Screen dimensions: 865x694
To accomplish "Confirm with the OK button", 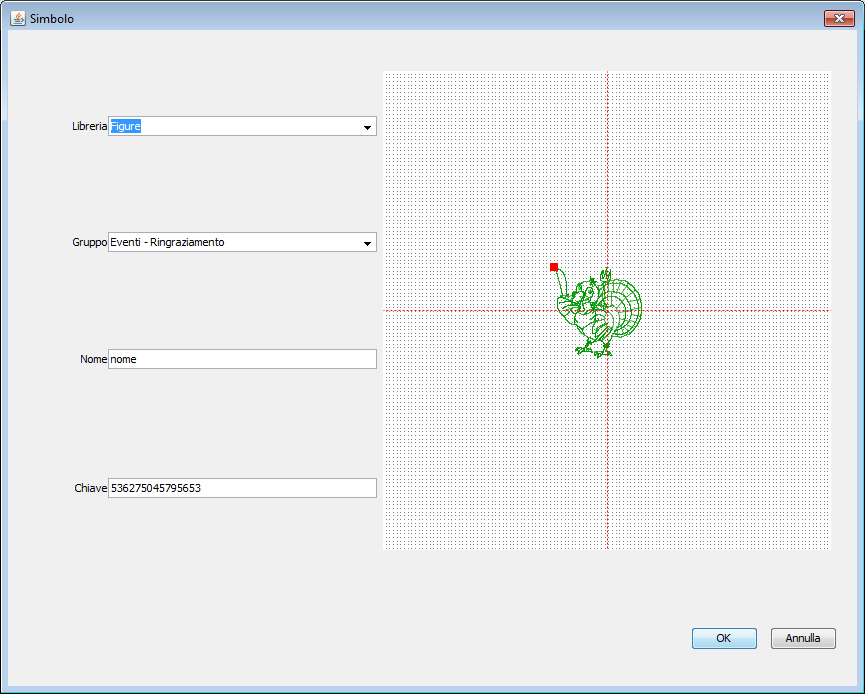I will (723, 638).
